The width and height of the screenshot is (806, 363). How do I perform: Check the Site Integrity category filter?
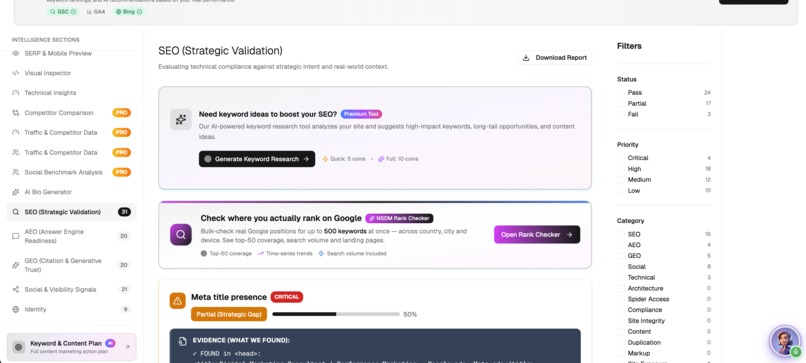pyautogui.click(x=621, y=320)
